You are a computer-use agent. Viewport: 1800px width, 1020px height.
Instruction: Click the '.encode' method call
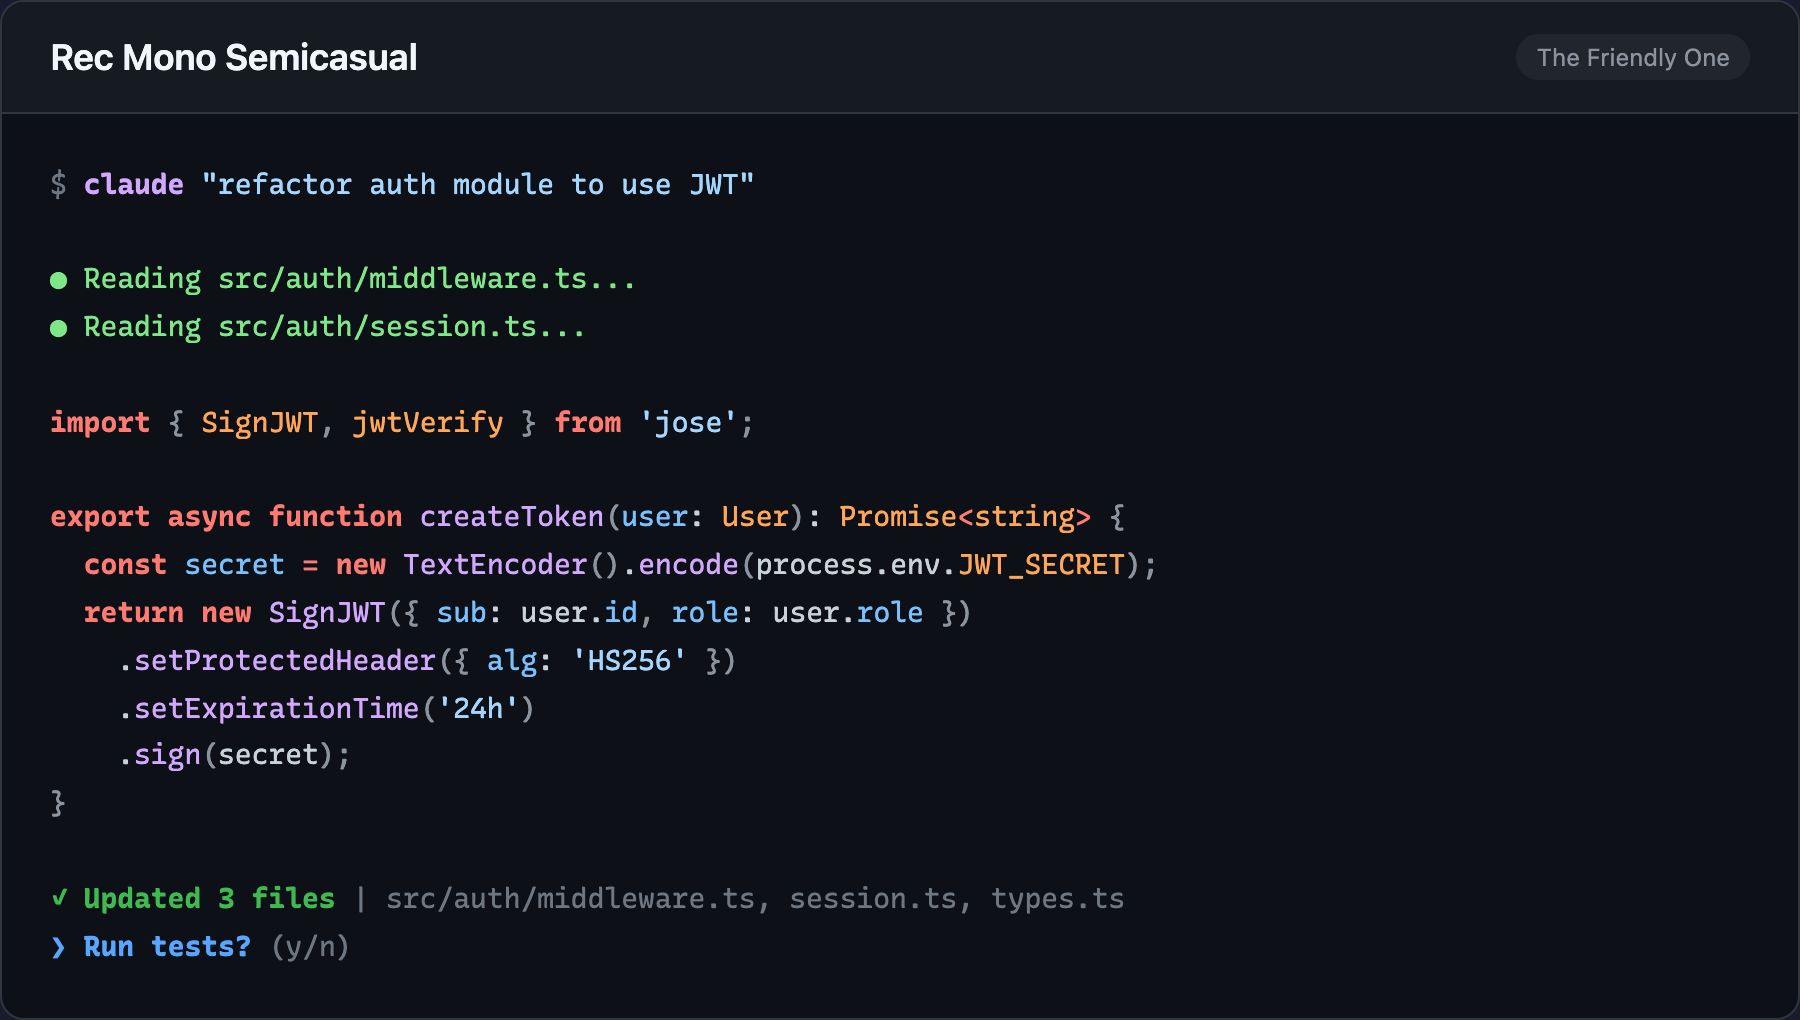[680, 564]
